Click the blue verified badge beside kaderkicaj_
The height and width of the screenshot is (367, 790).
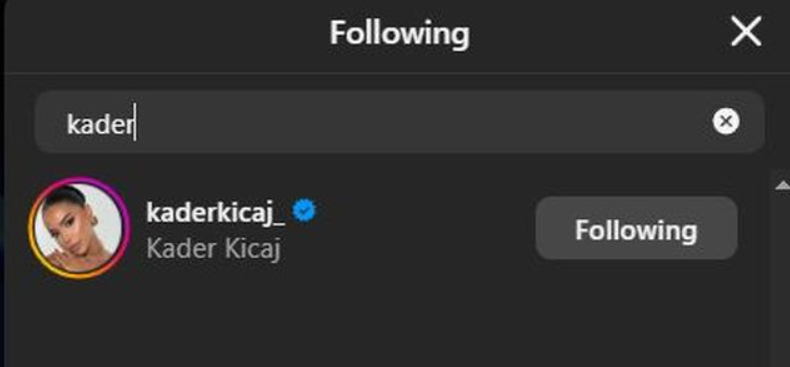point(304,210)
